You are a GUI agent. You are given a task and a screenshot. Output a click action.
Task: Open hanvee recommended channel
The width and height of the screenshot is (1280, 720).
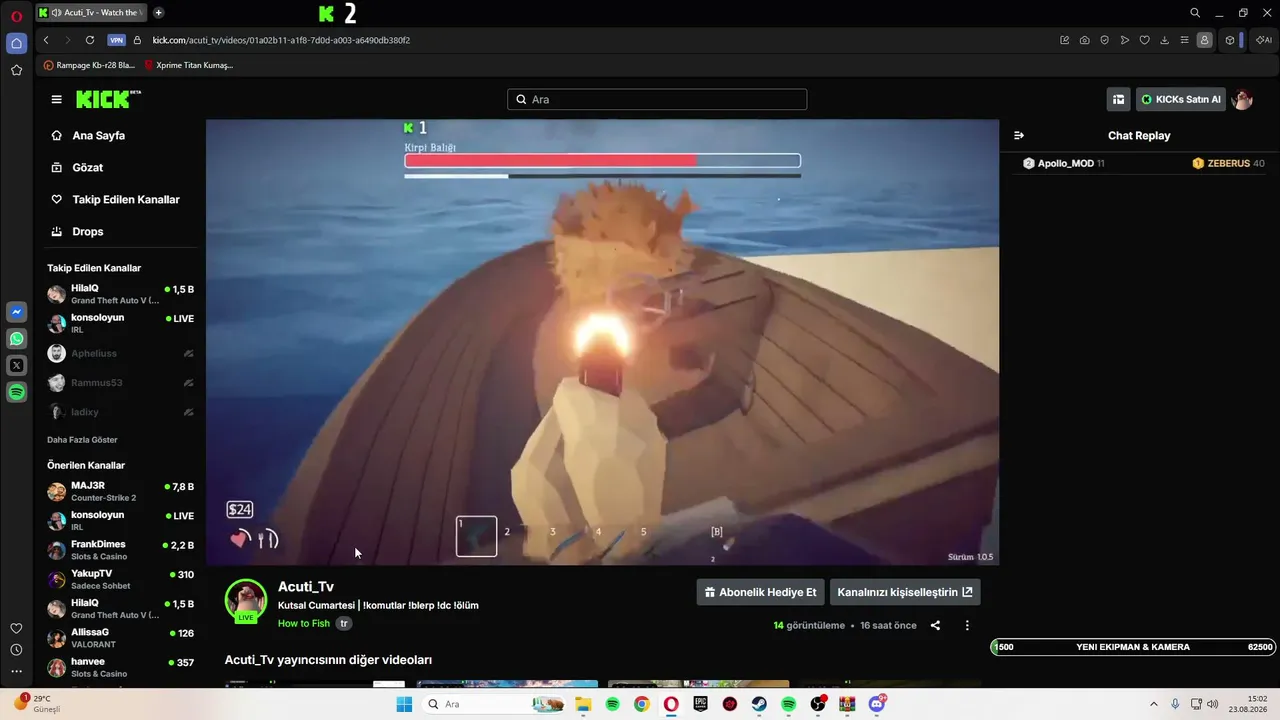point(121,667)
